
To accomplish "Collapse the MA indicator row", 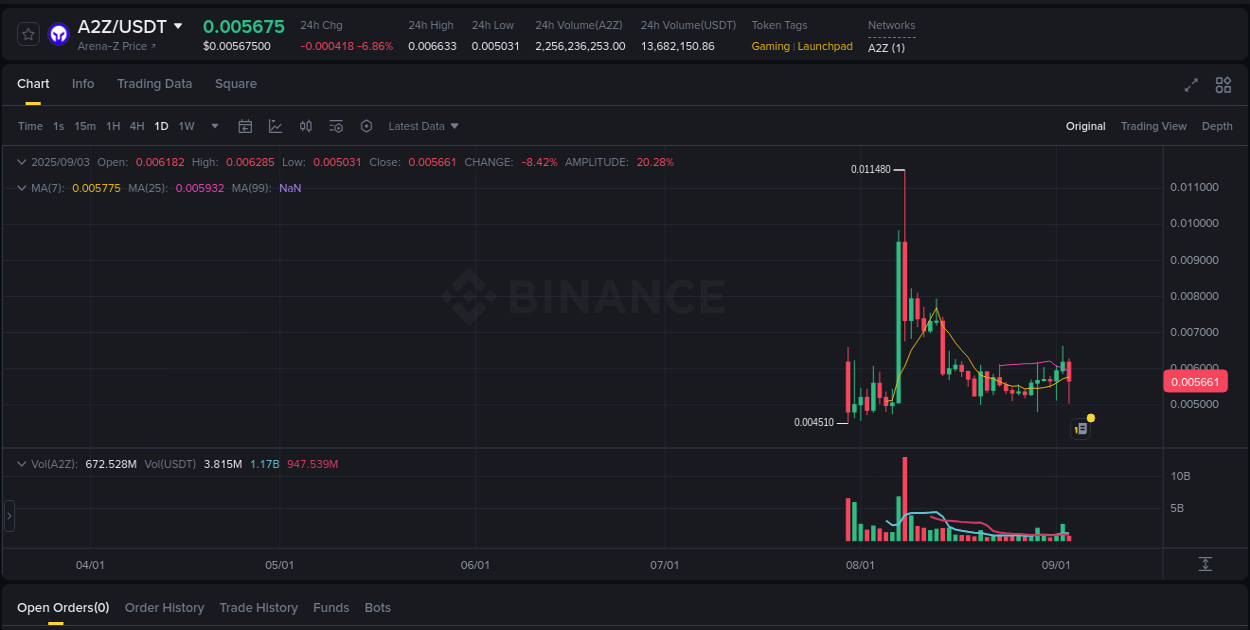I will click(20, 187).
